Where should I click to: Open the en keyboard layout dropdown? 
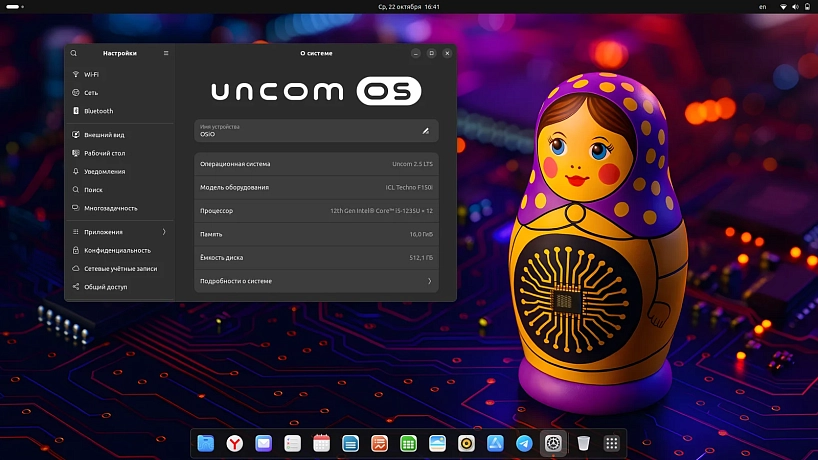click(762, 7)
